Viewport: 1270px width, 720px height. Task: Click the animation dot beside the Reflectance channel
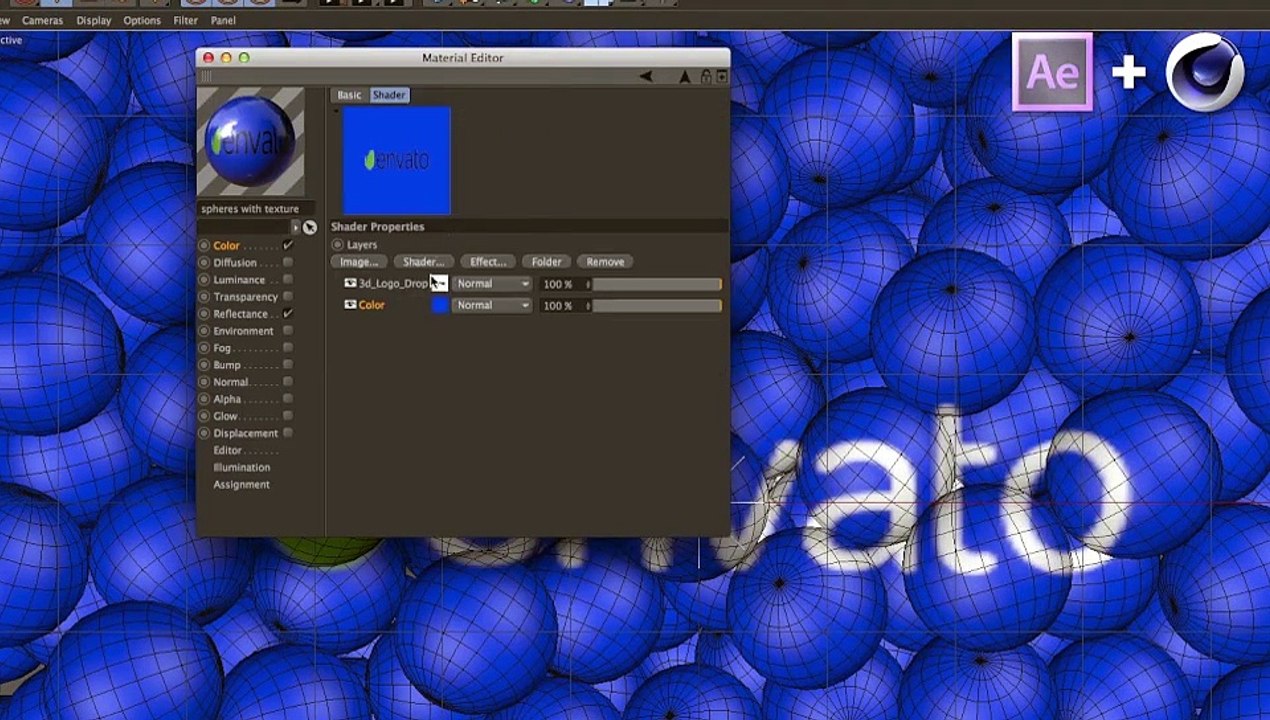(x=204, y=314)
